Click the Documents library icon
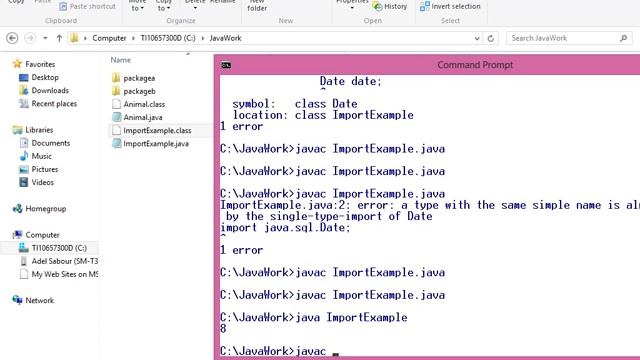 click(x=24, y=143)
